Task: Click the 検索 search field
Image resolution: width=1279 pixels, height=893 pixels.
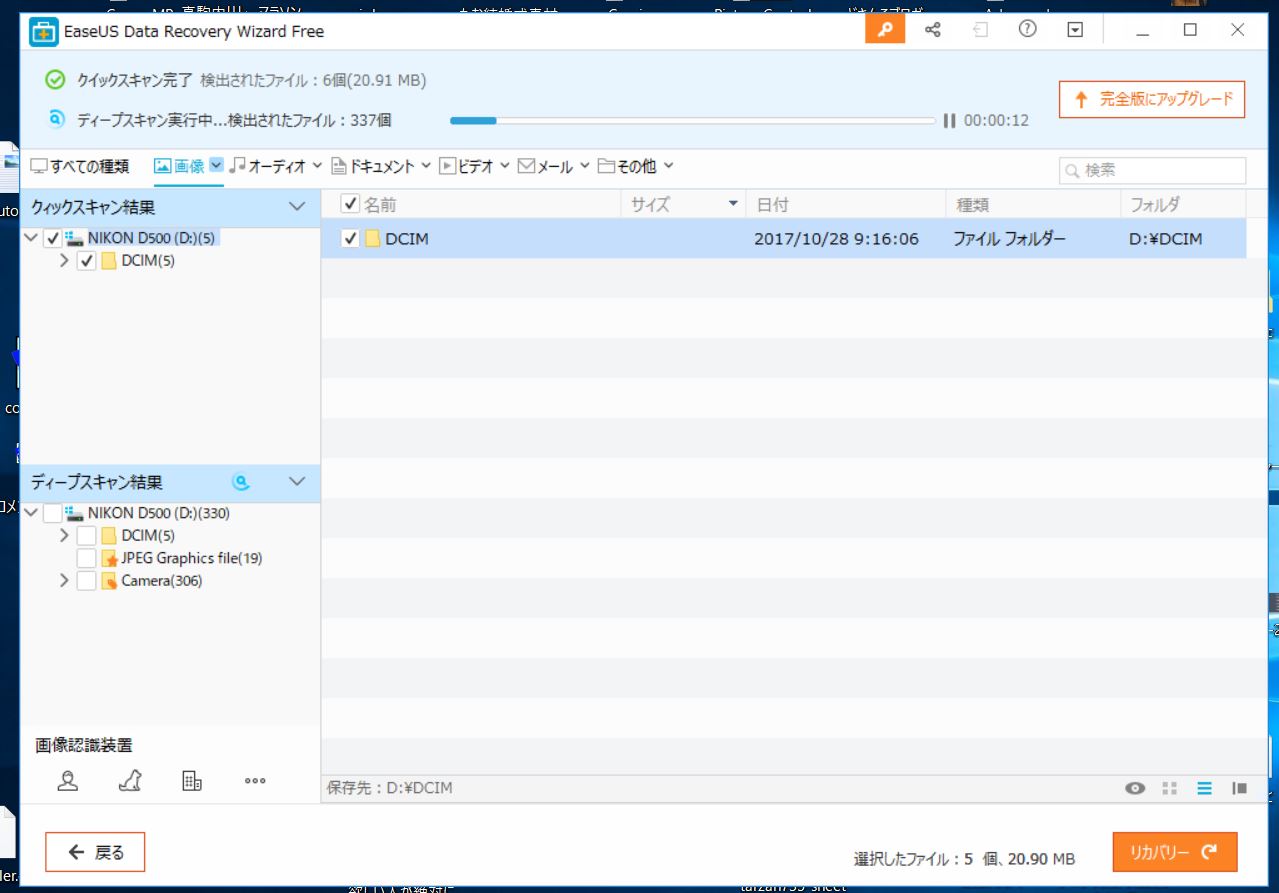Action: (1153, 170)
